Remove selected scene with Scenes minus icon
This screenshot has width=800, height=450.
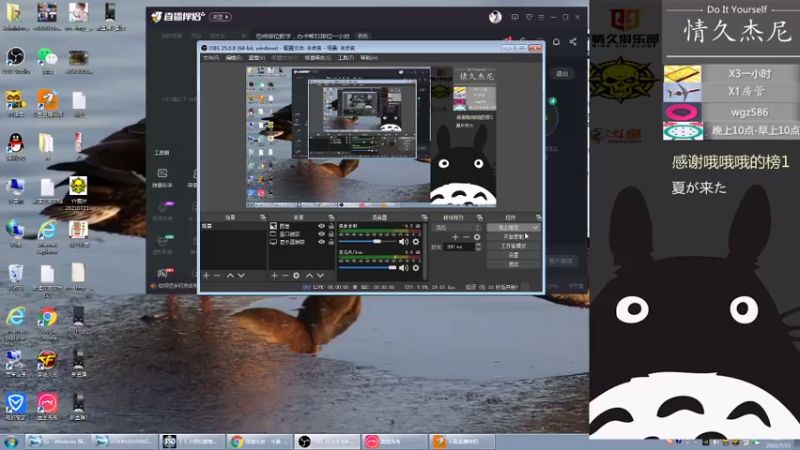(x=217, y=276)
